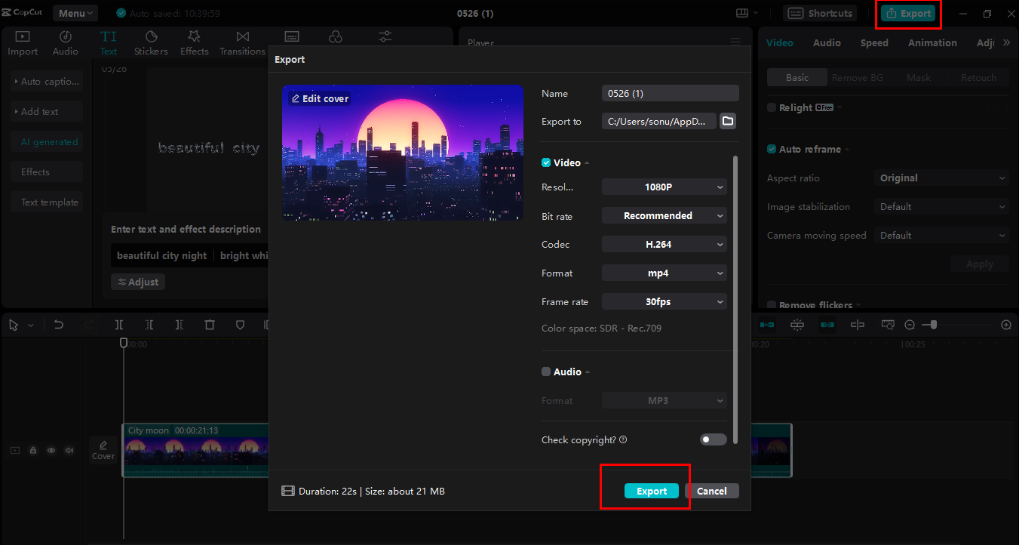The image size is (1019, 545).
Task: Click Edit cover on preview
Action: (320, 99)
